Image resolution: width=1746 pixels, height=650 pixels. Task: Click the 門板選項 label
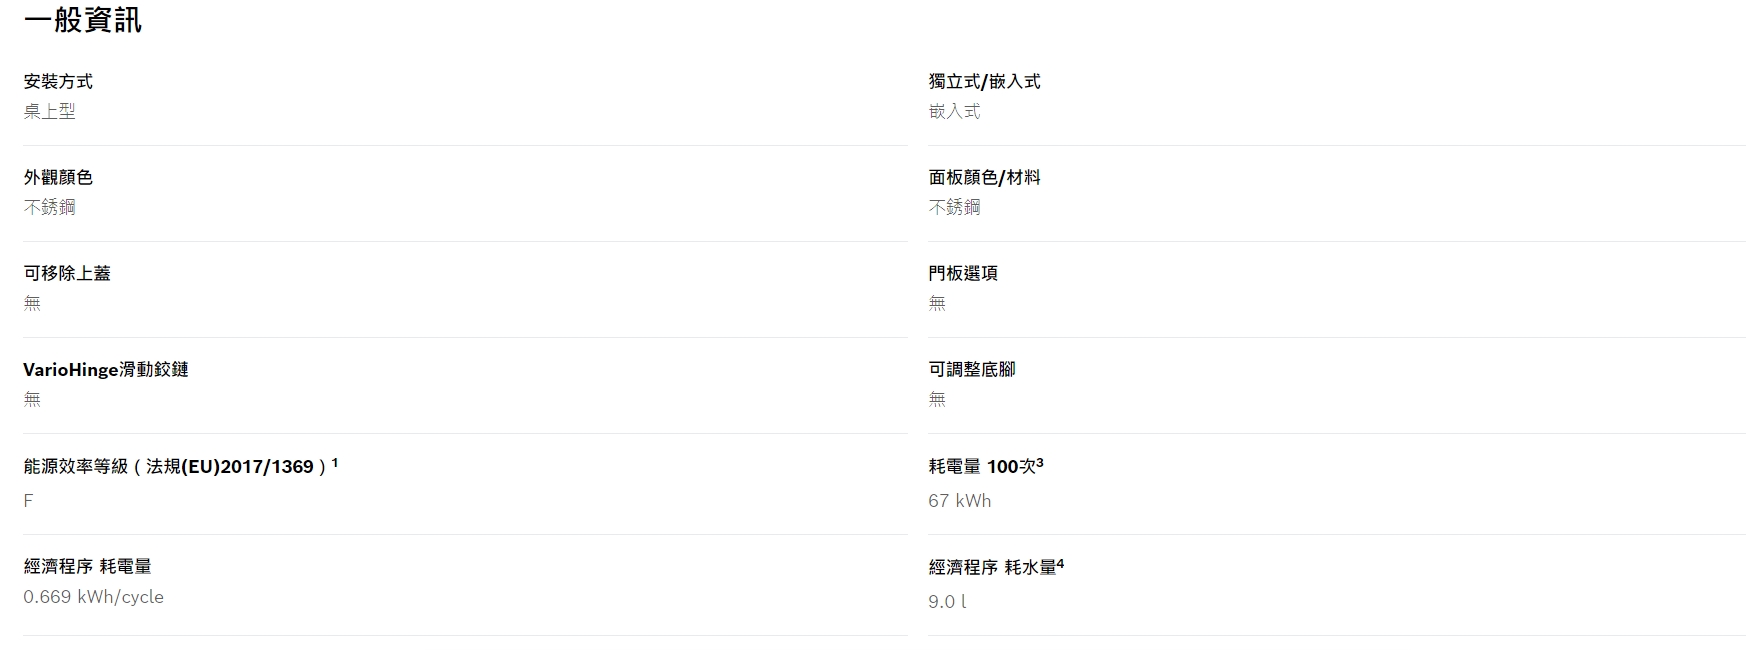pos(963,273)
